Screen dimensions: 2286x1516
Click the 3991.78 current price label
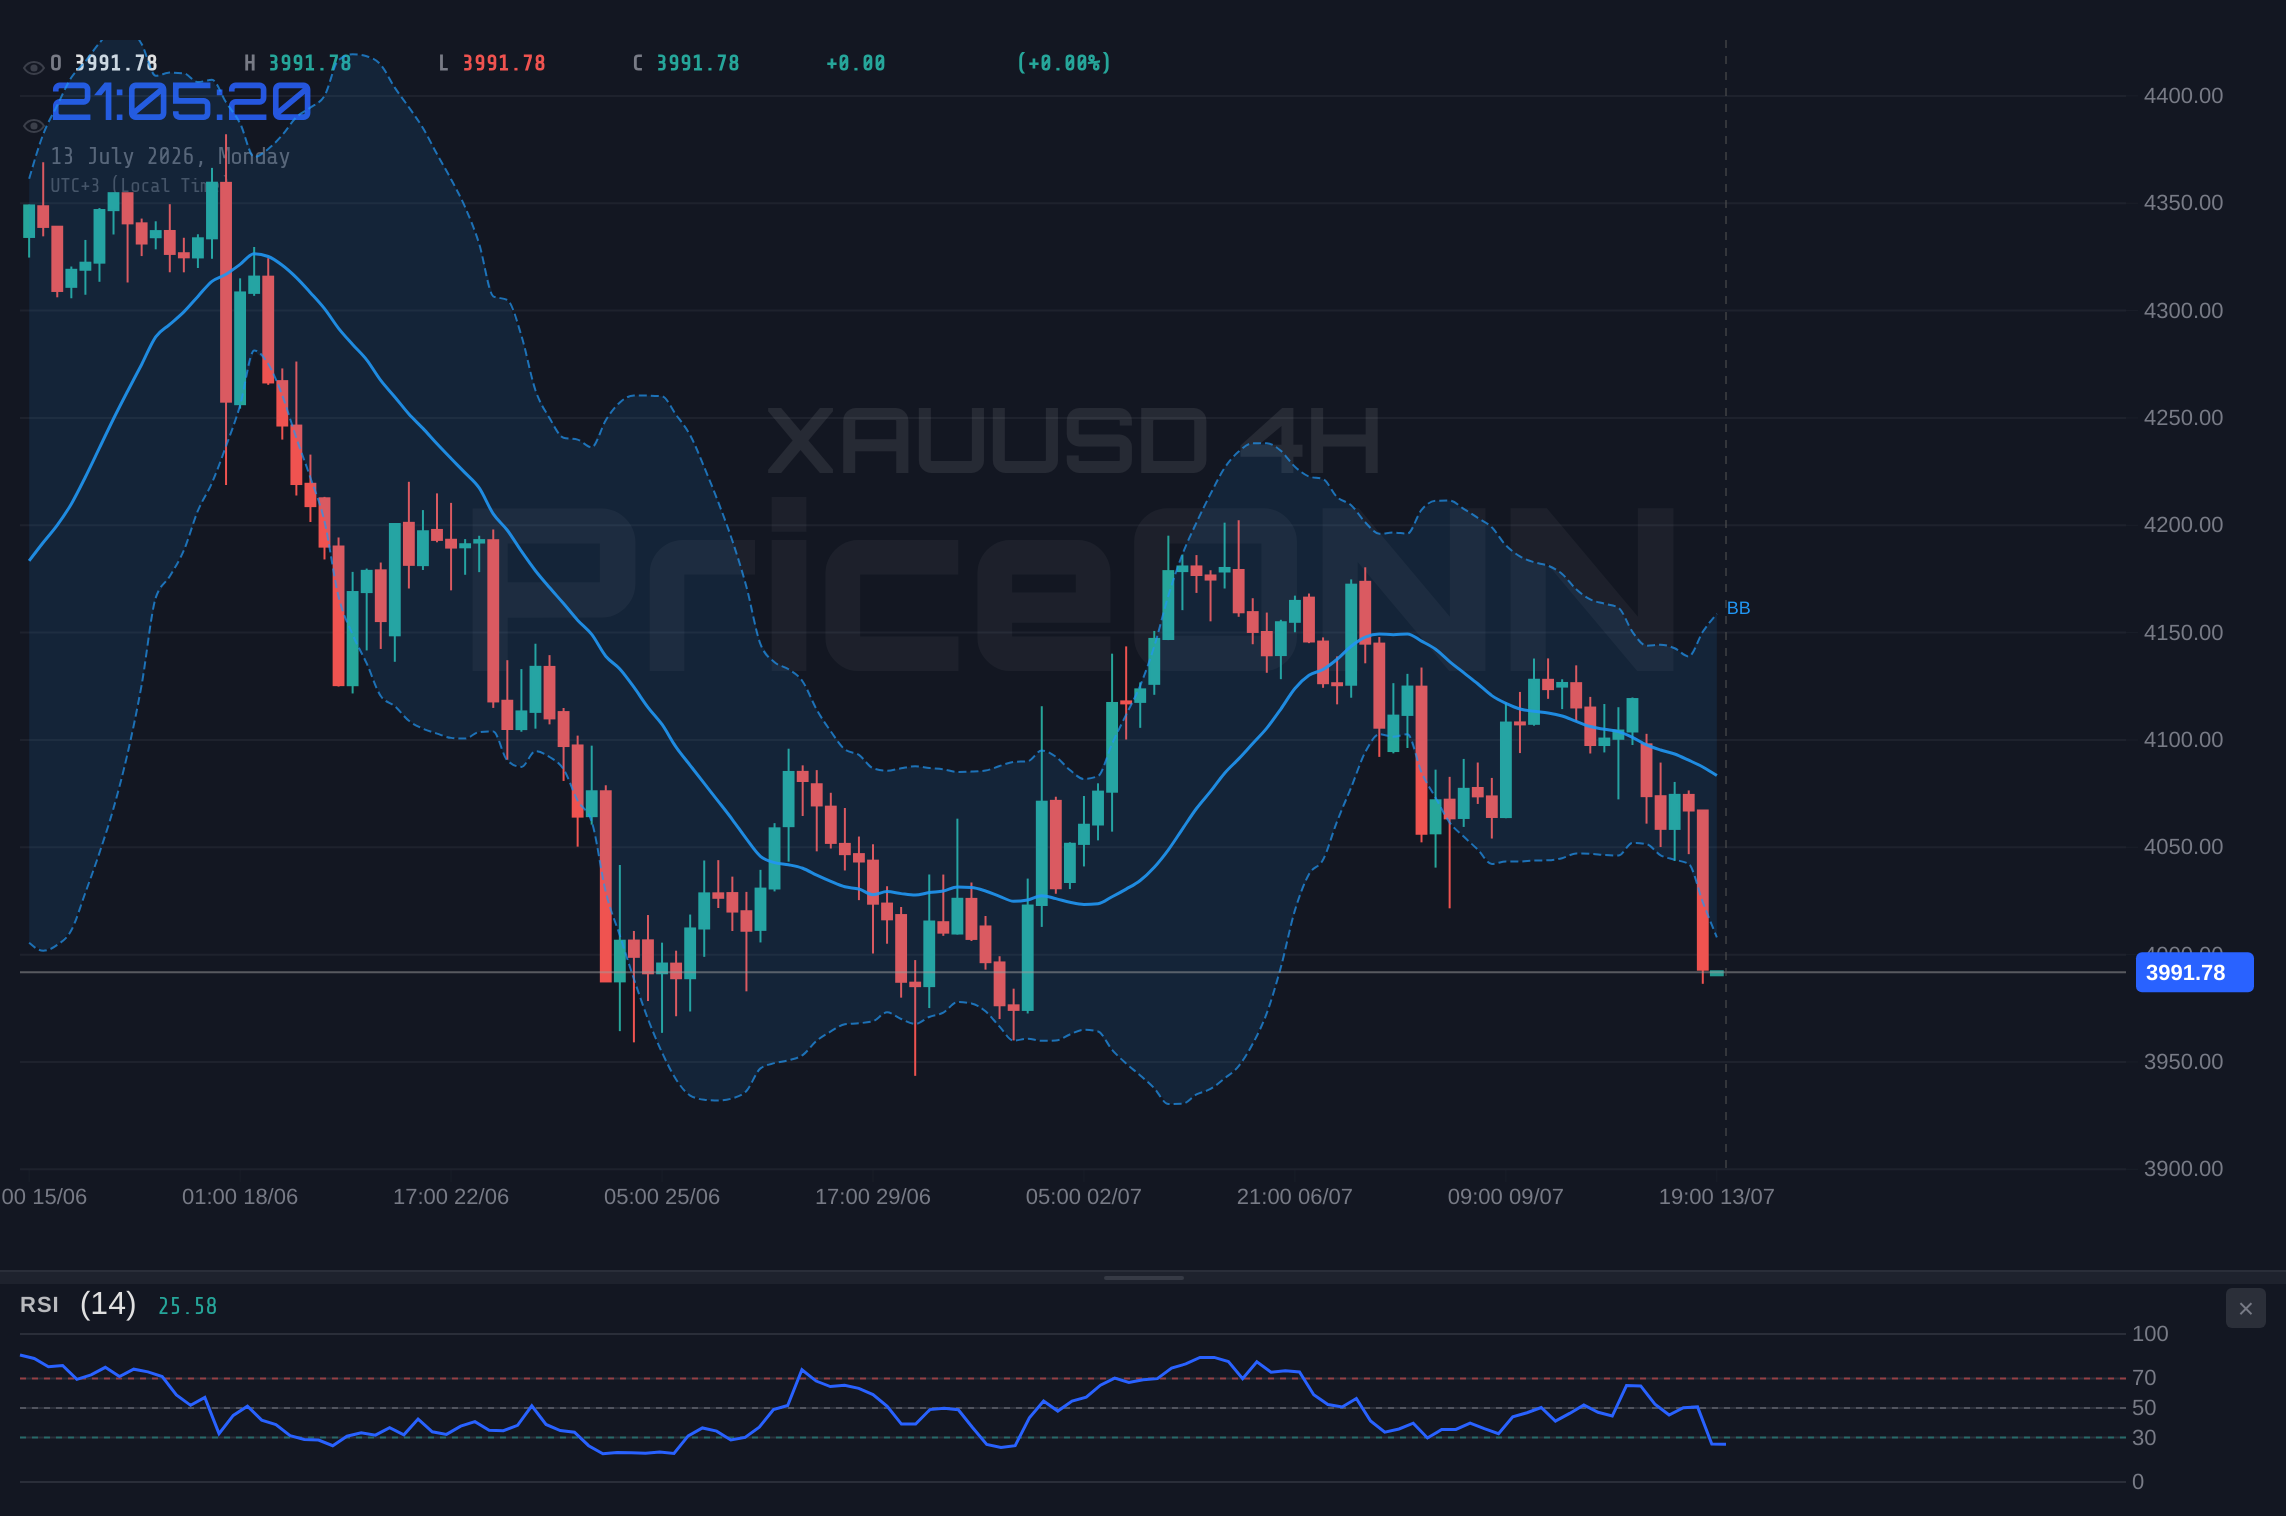(2194, 972)
